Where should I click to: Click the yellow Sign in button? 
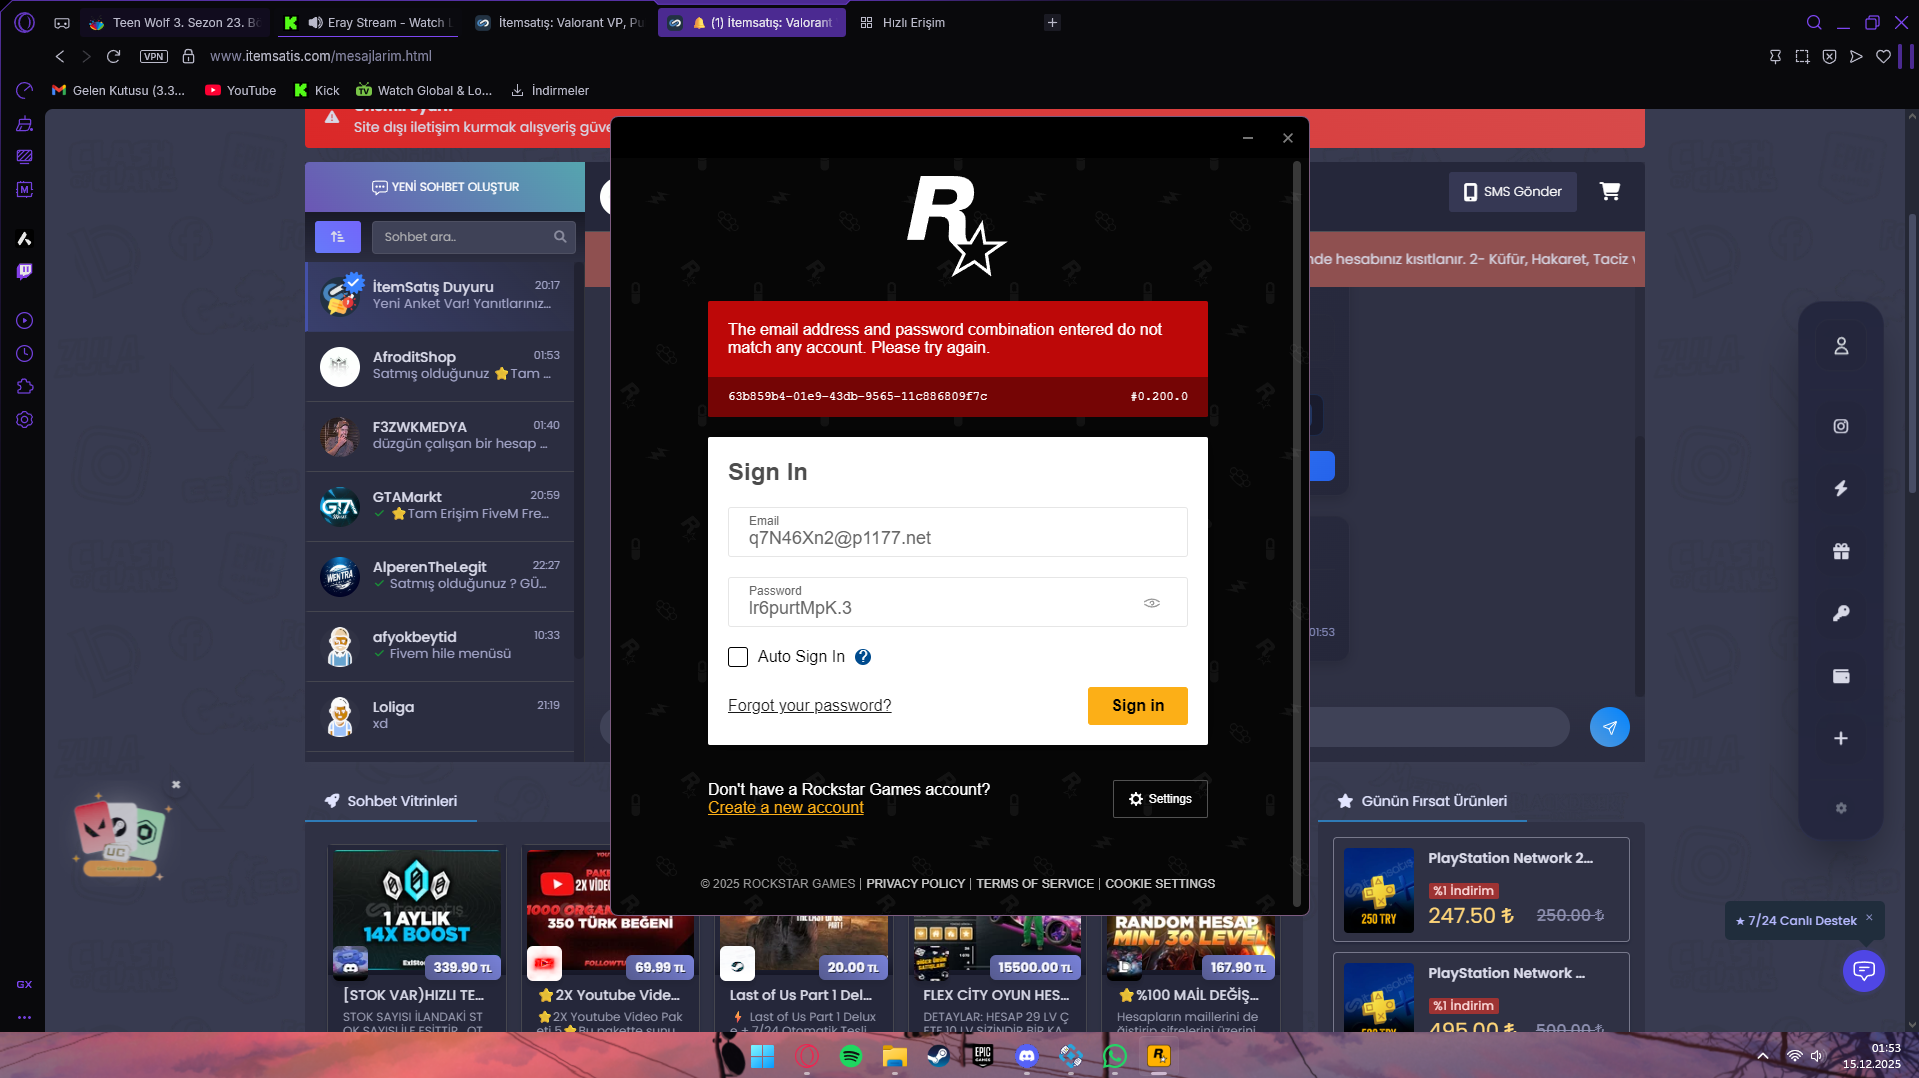(x=1138, y=706)
